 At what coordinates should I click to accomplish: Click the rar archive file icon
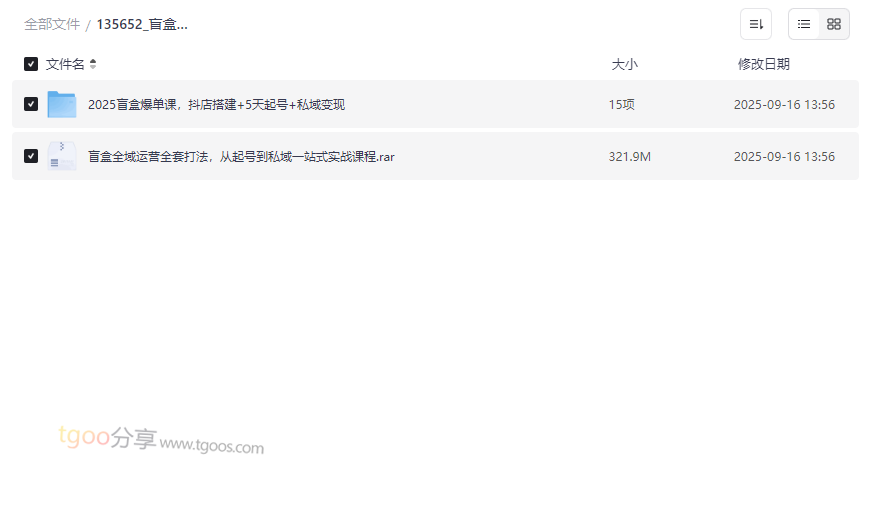click(62, 156)
